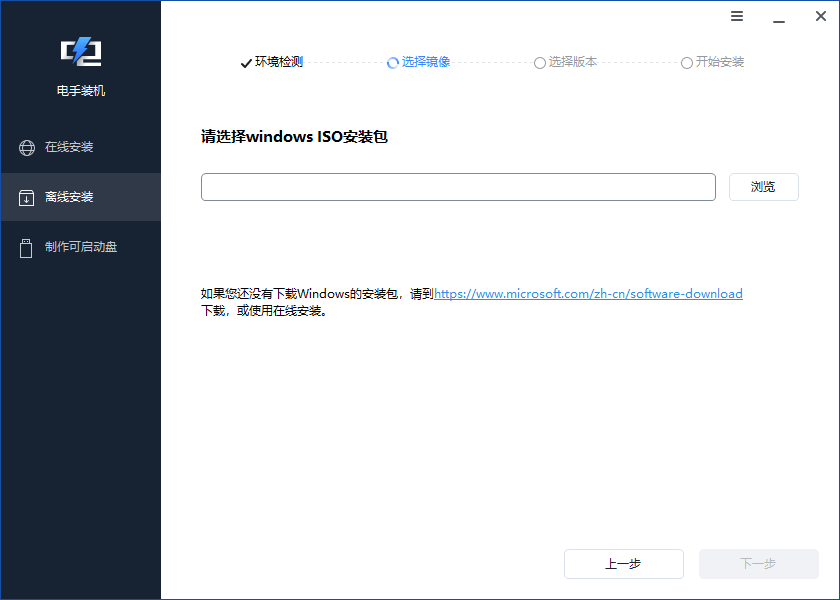Click 浏览 to browse for ISO file

coord(763,186)
